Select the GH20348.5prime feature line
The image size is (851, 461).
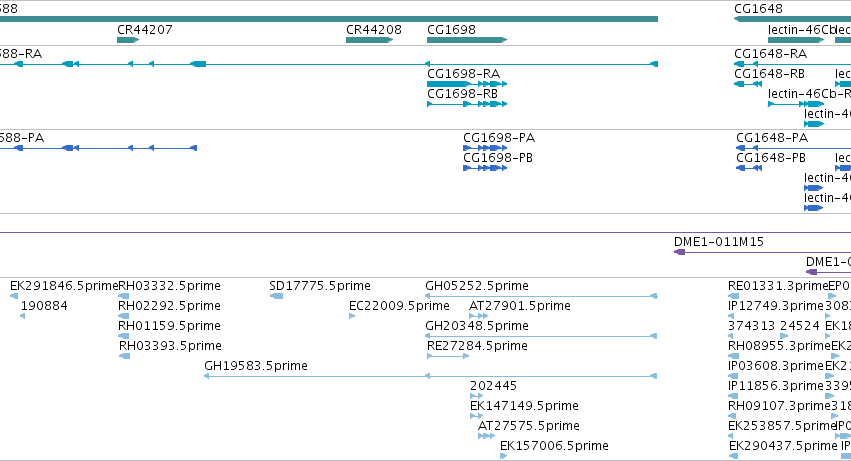point(541,336)
